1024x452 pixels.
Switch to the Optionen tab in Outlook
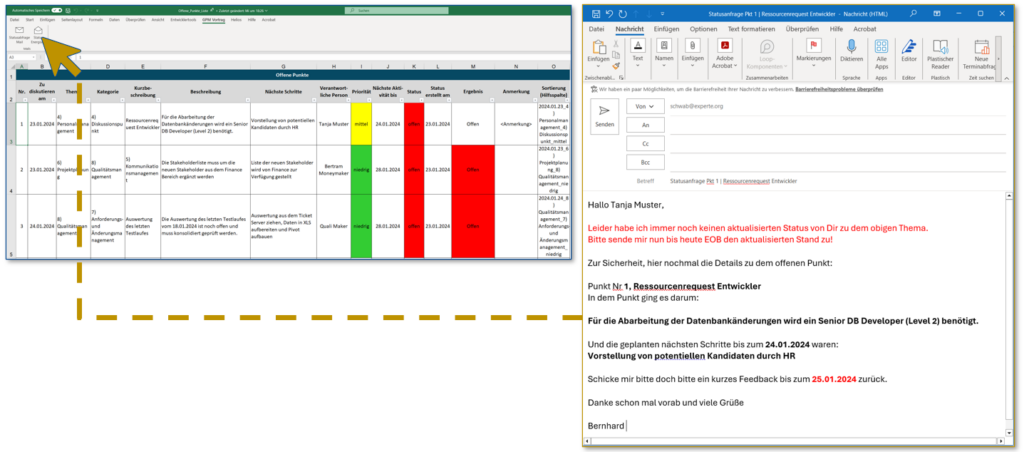point(703,29)
